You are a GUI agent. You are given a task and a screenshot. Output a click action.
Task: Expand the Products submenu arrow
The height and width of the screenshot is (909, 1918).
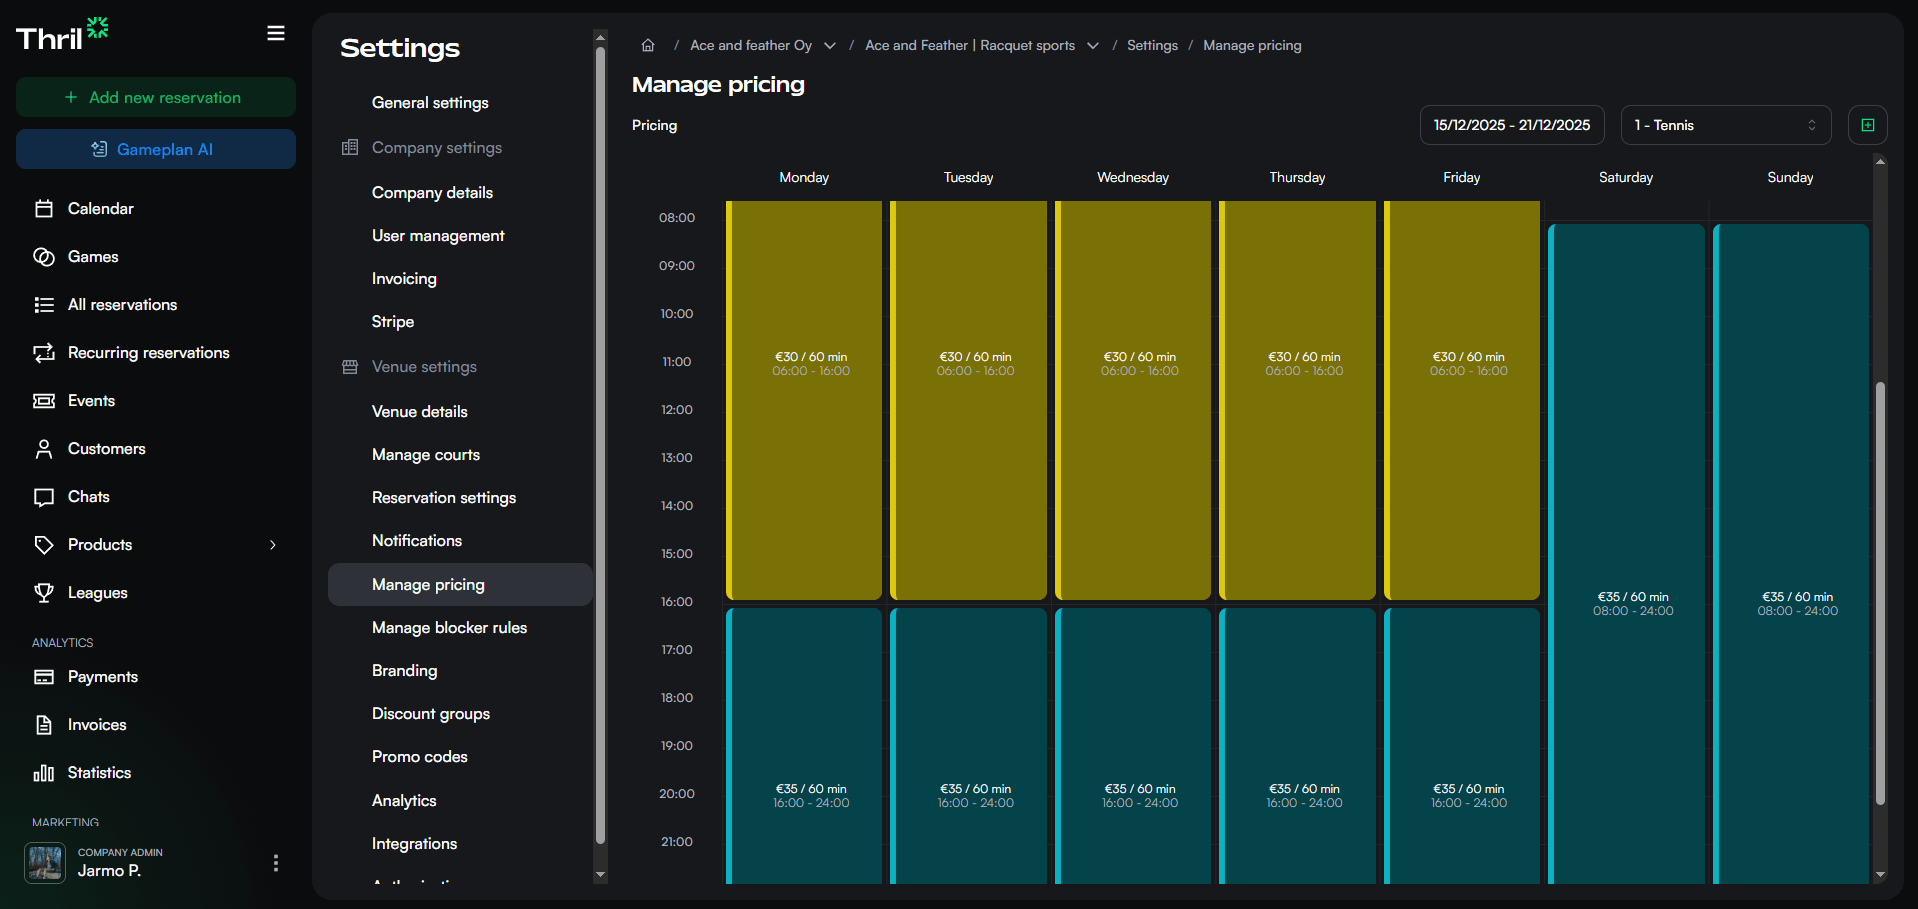pyautogui.click(x=272, y=544)
